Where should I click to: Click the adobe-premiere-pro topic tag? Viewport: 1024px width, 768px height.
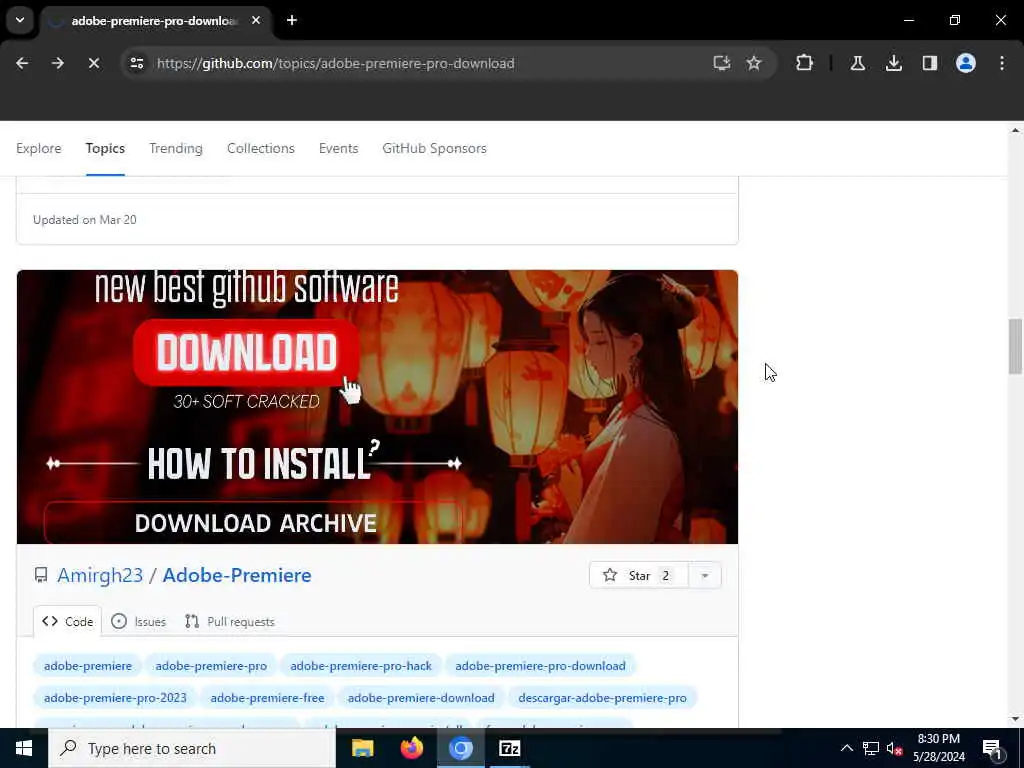211,665
